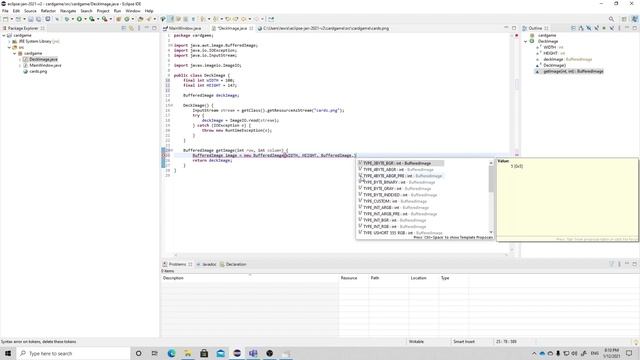Click the New Java Class icon
This screenshot has height=360, width=640.
coord(127,19)
